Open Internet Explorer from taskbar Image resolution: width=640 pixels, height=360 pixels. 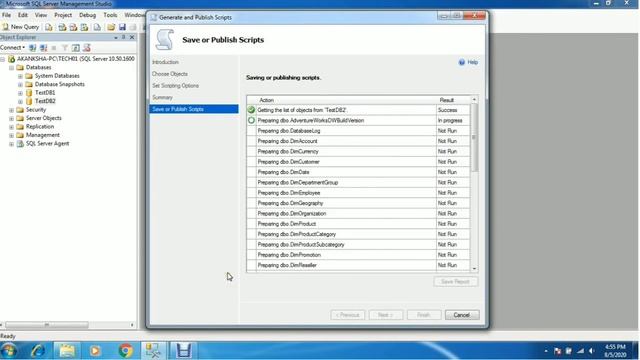[x=38, y=351]
